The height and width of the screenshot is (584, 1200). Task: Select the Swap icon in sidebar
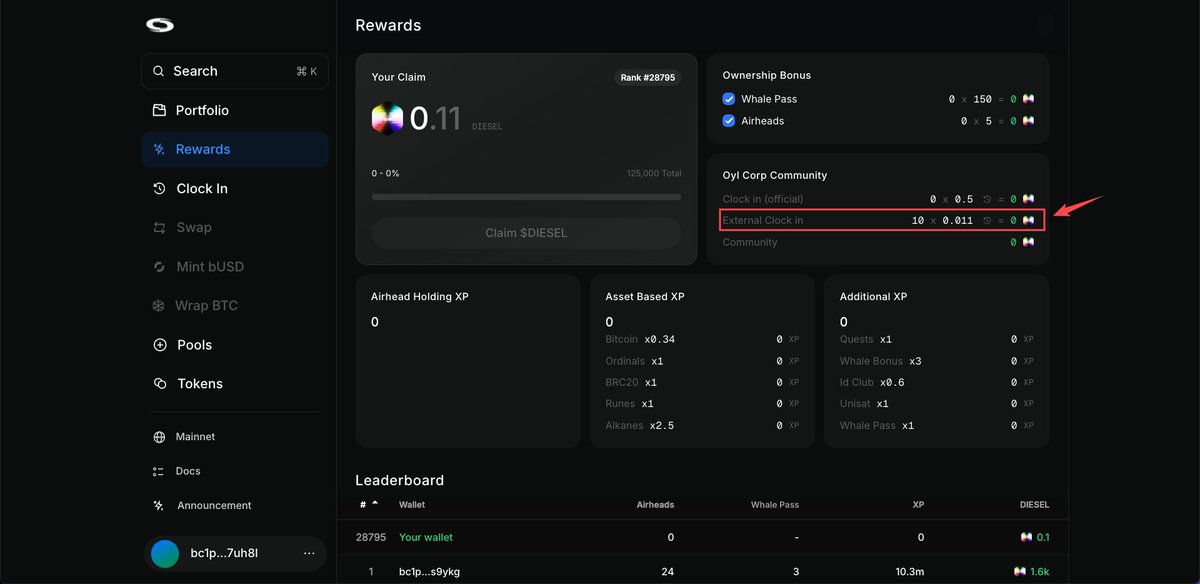coord(159,227)
